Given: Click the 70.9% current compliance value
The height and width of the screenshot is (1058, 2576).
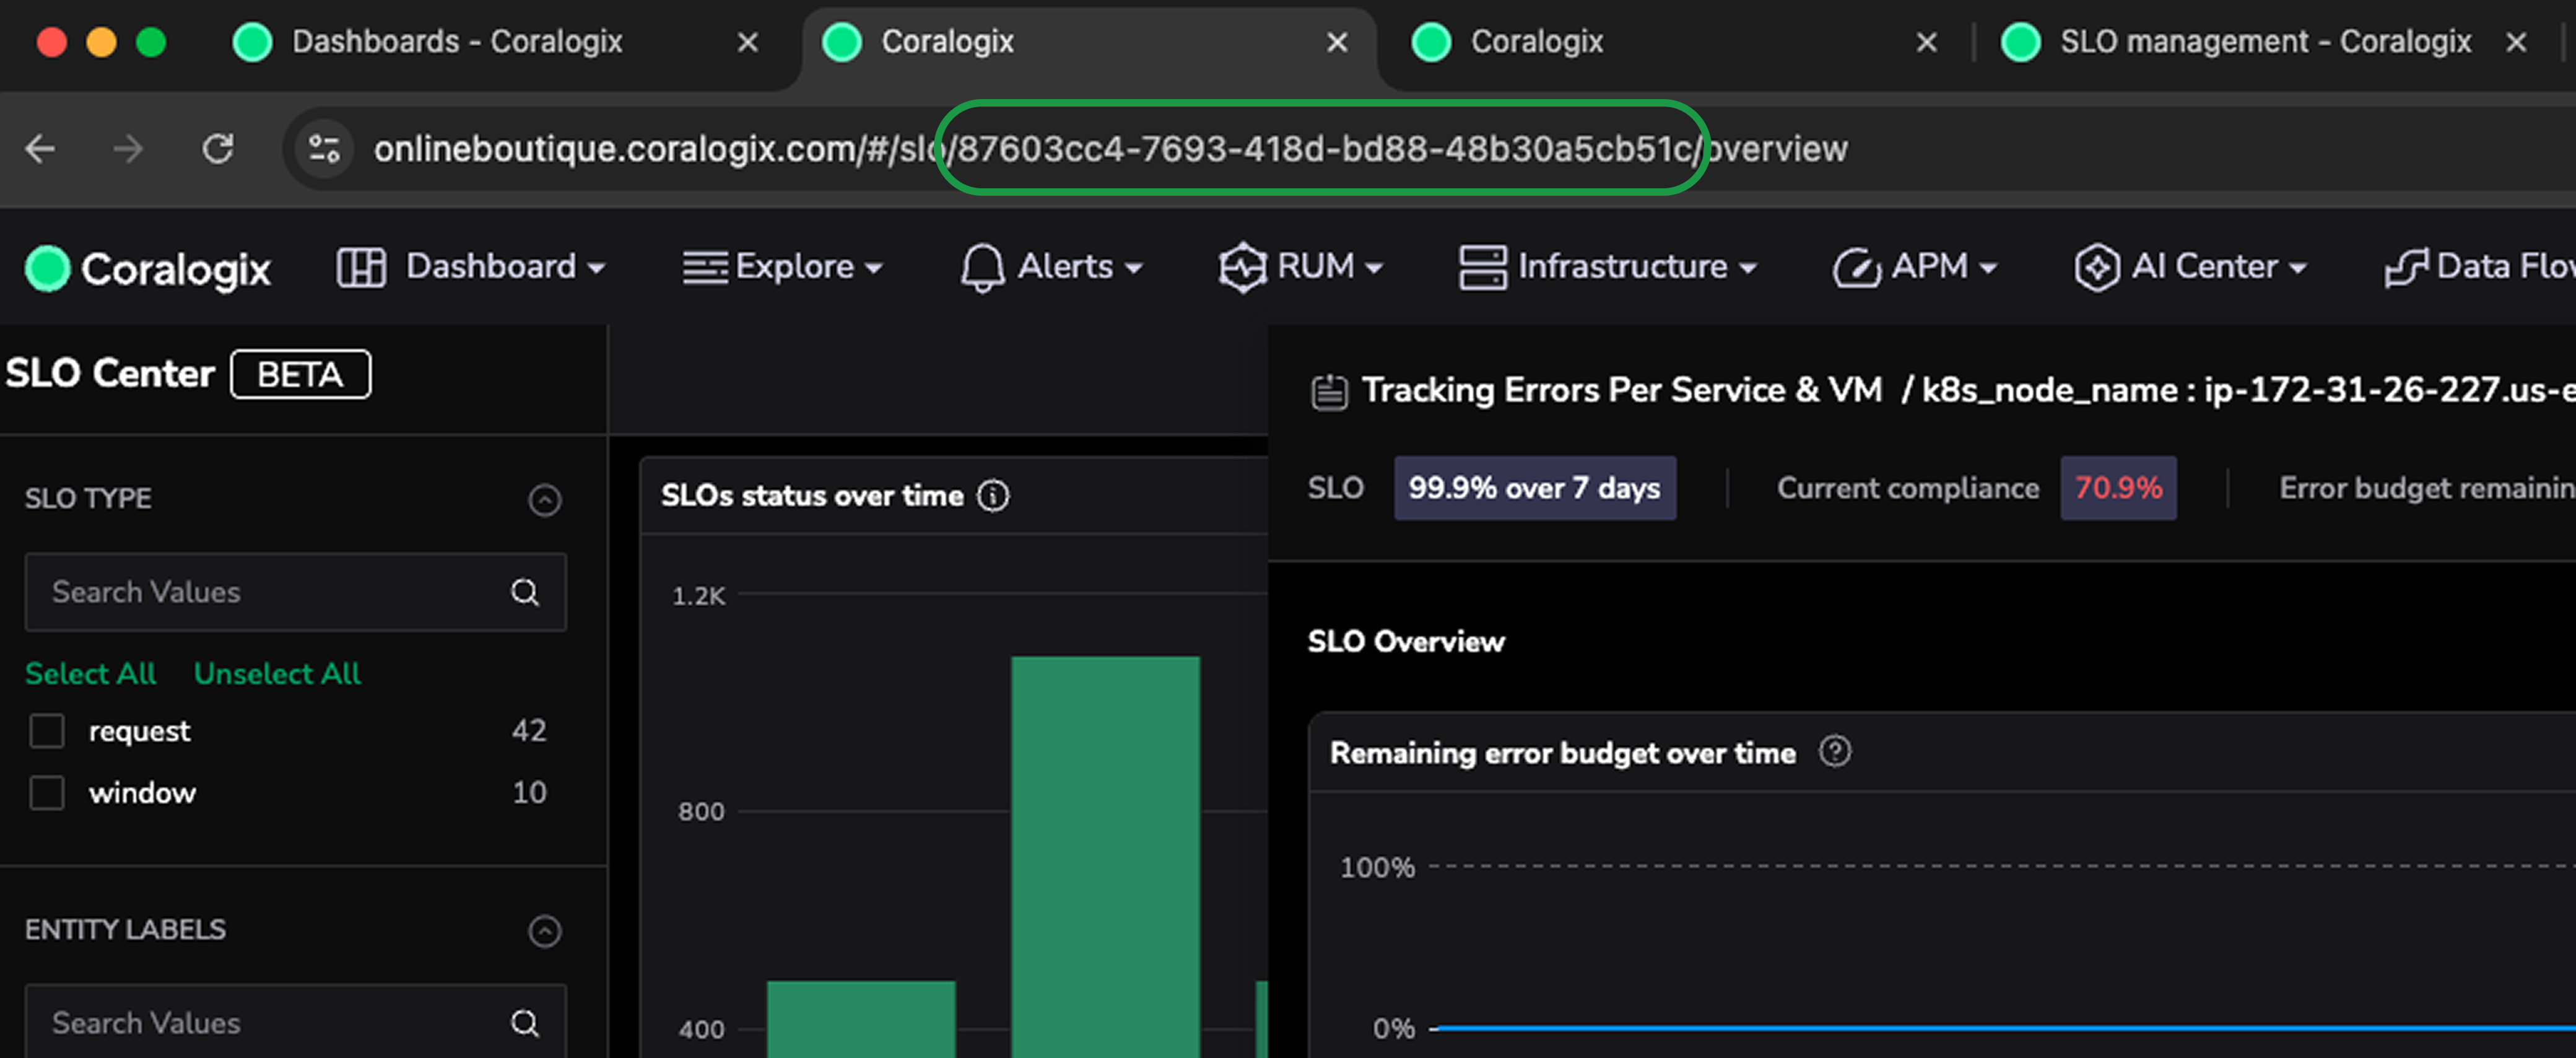Looking at the screenshot, I should tap(2118, 488).
